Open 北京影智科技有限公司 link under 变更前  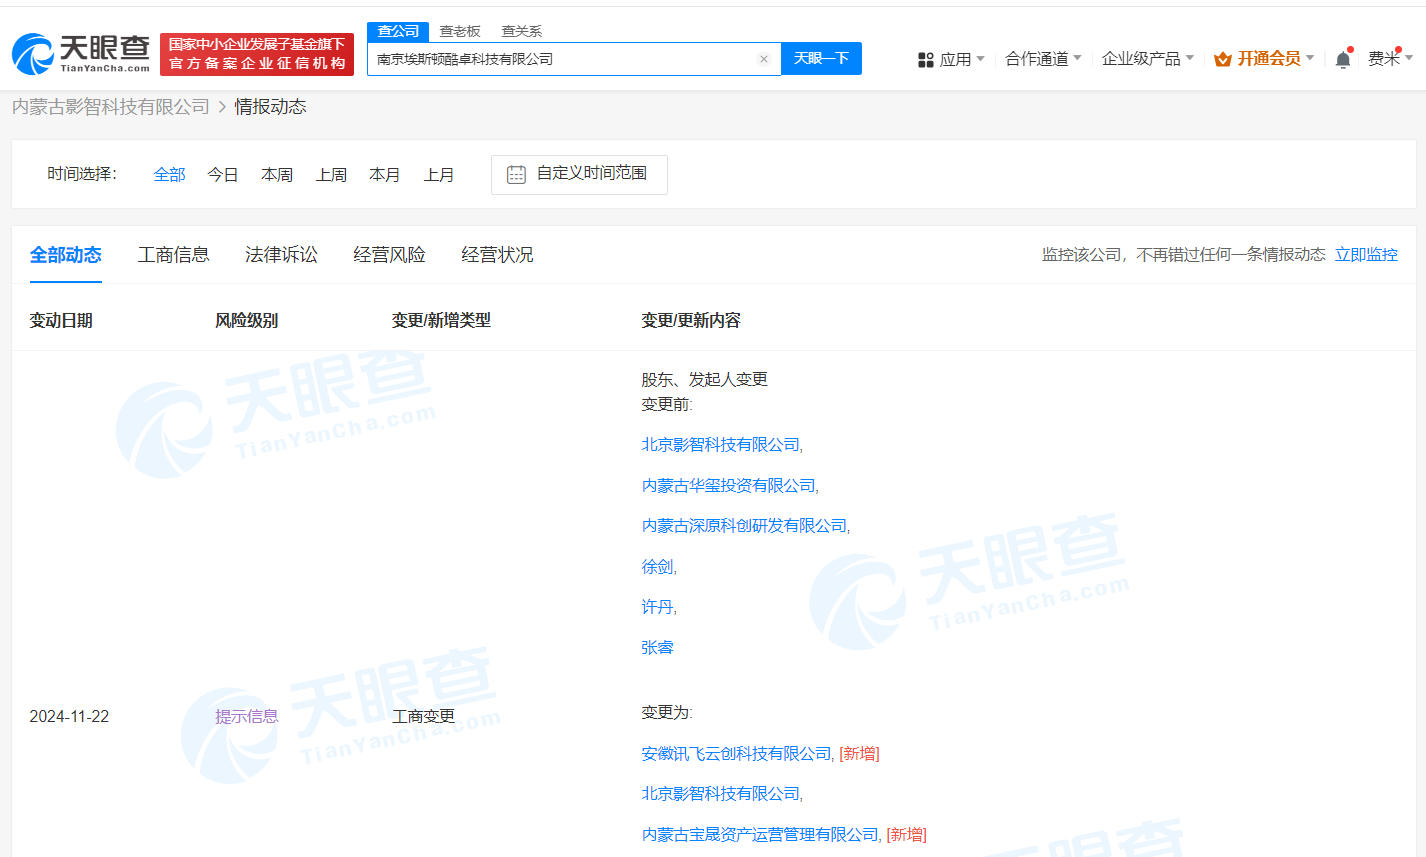(x=720, y=445)
